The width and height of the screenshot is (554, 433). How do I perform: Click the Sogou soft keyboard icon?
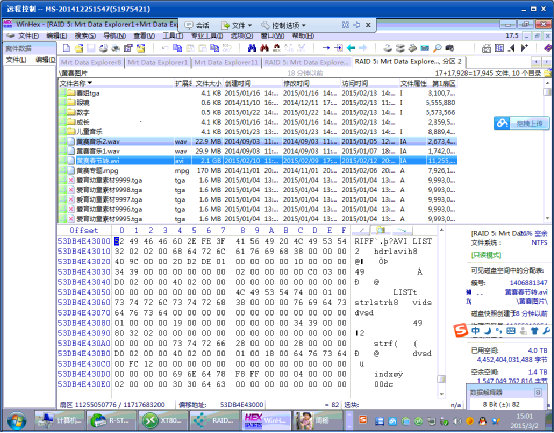click(511, 331)
